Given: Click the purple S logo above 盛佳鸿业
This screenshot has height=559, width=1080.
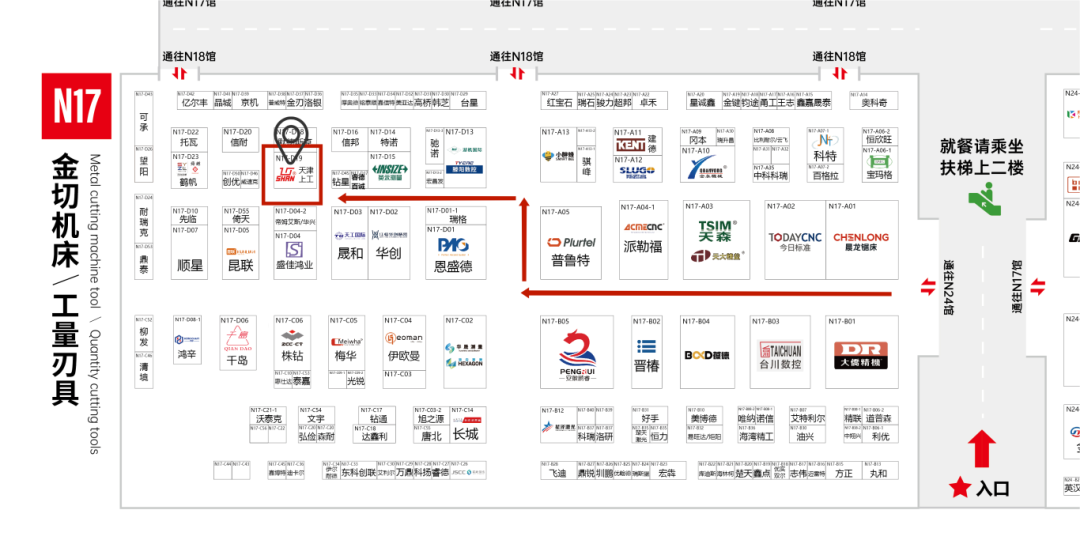Looking at the screenshot, I should [x=295, y=249].
